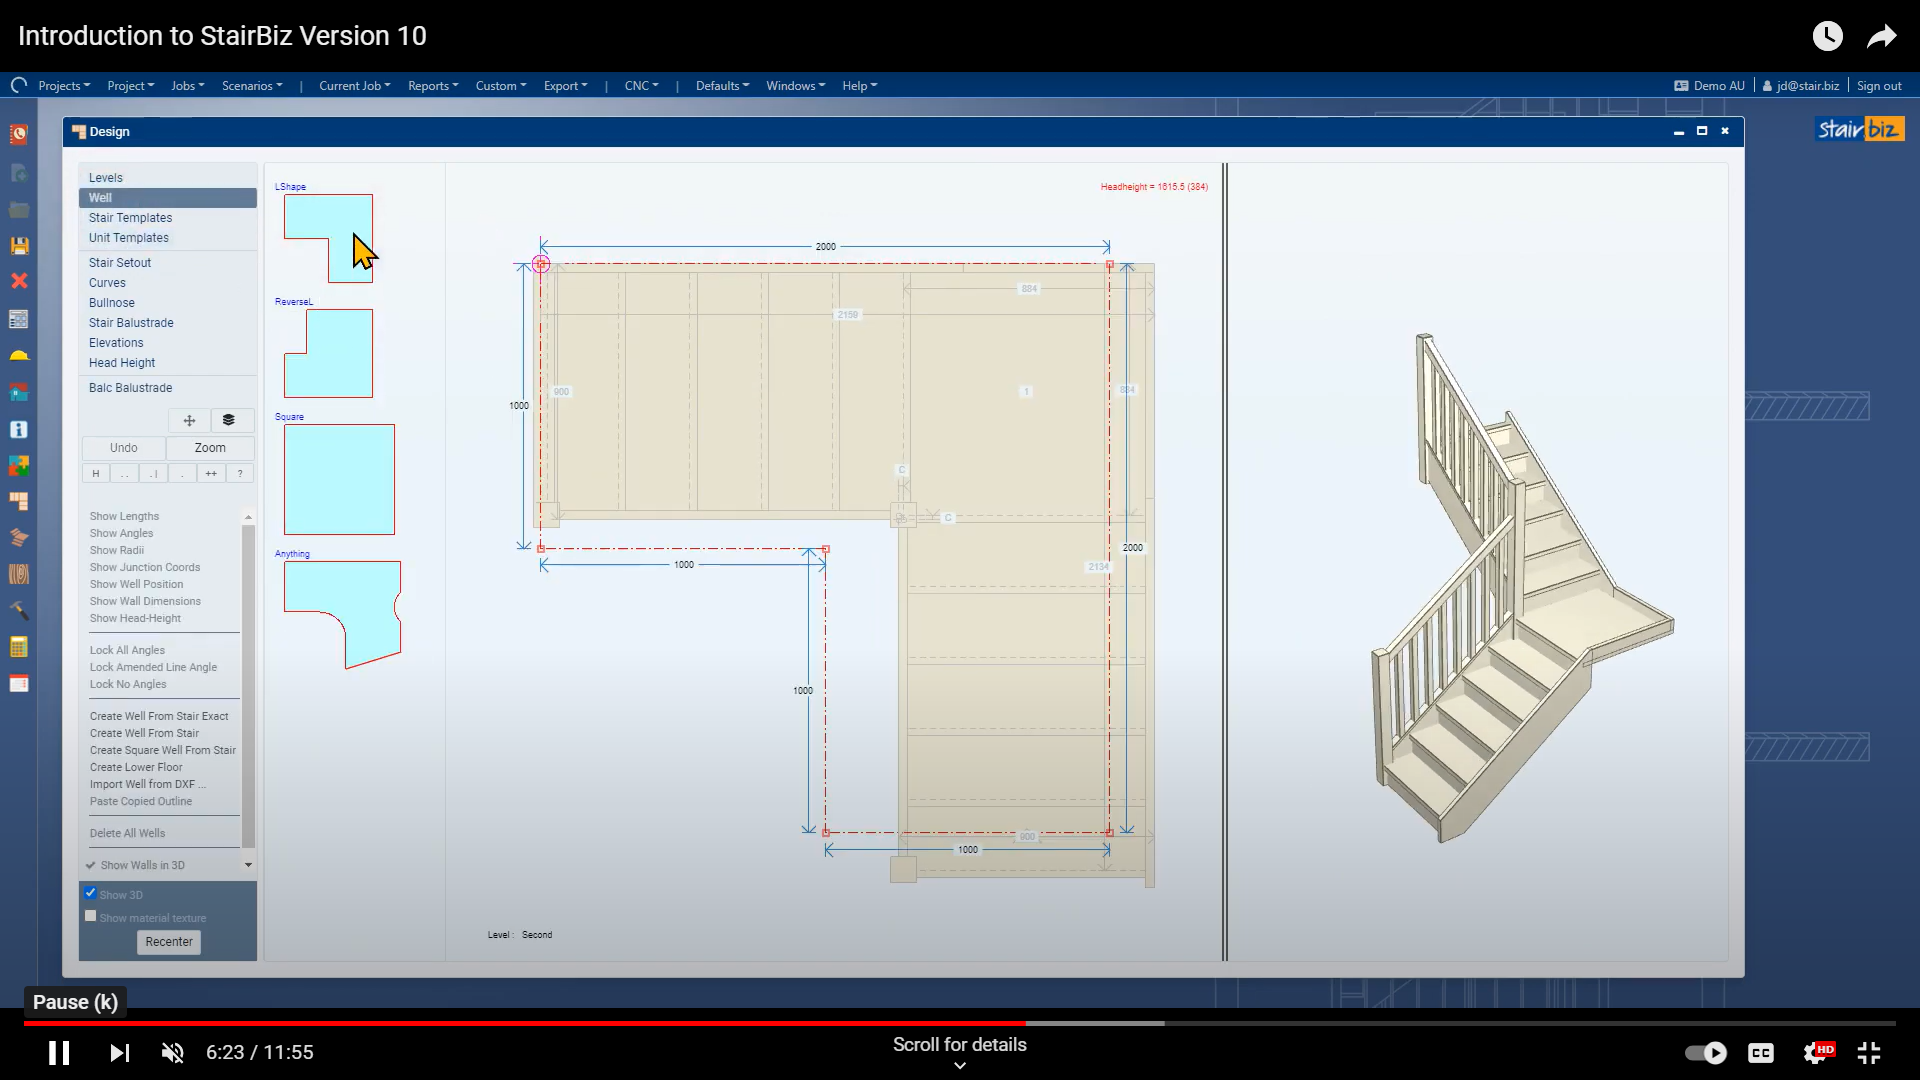Image resolution: width=1920 pixels, height=1080 pixels.
Task: Click the floppy disk save icon
Action: (x=18, y=245)
